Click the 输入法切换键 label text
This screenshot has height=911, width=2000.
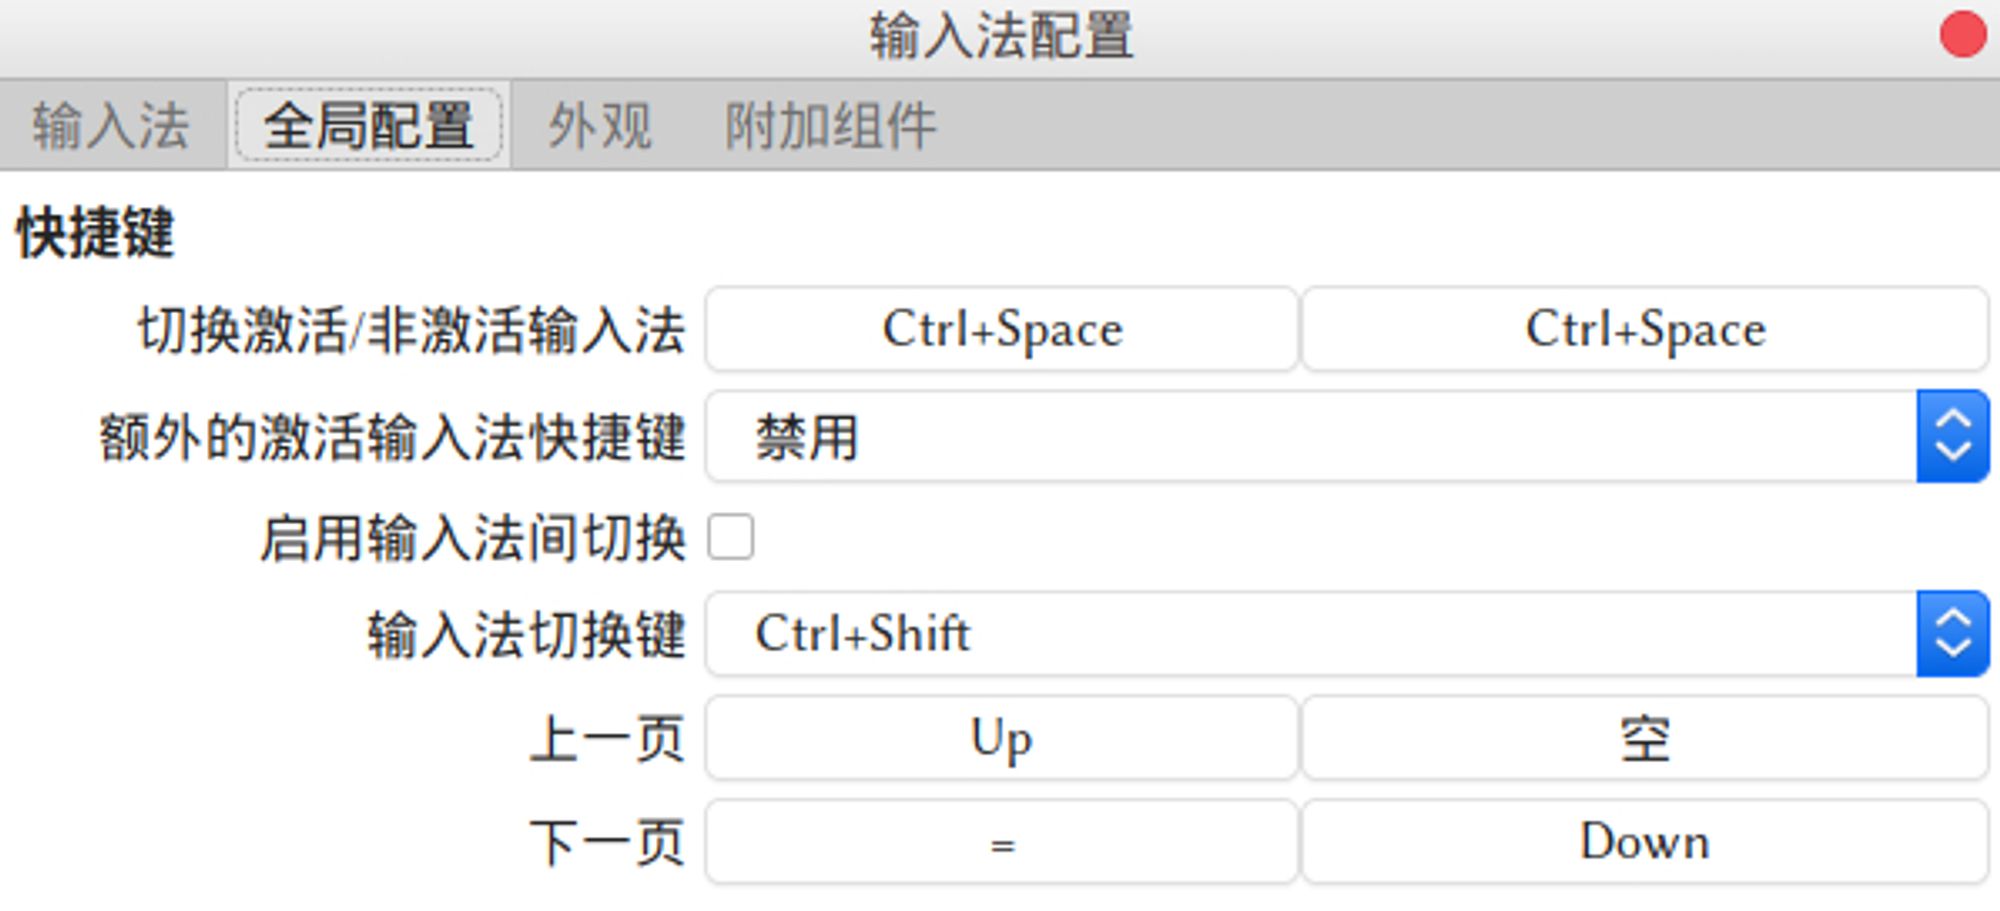[526, 635]
